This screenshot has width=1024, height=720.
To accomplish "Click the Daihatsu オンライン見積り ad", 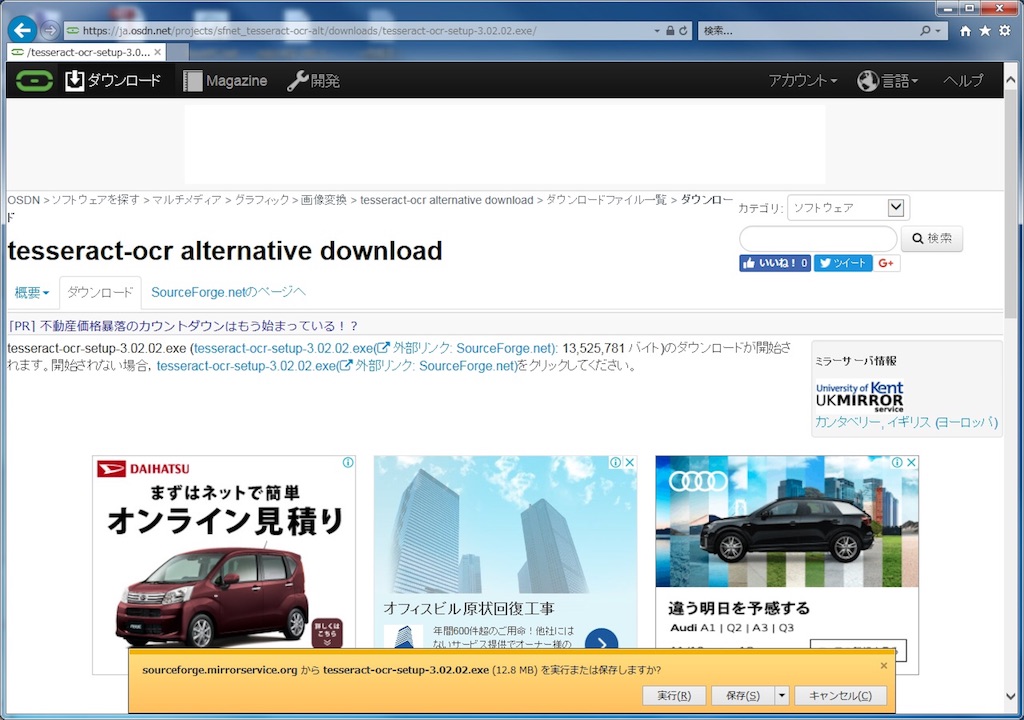I will [224, 552].
